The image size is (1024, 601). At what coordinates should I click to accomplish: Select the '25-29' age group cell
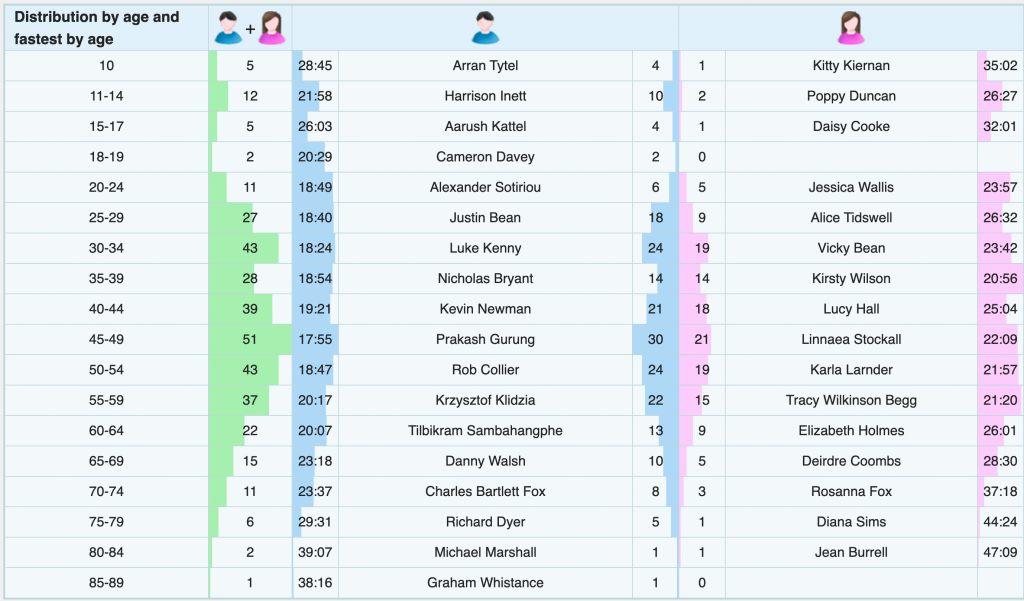[106, 218]
